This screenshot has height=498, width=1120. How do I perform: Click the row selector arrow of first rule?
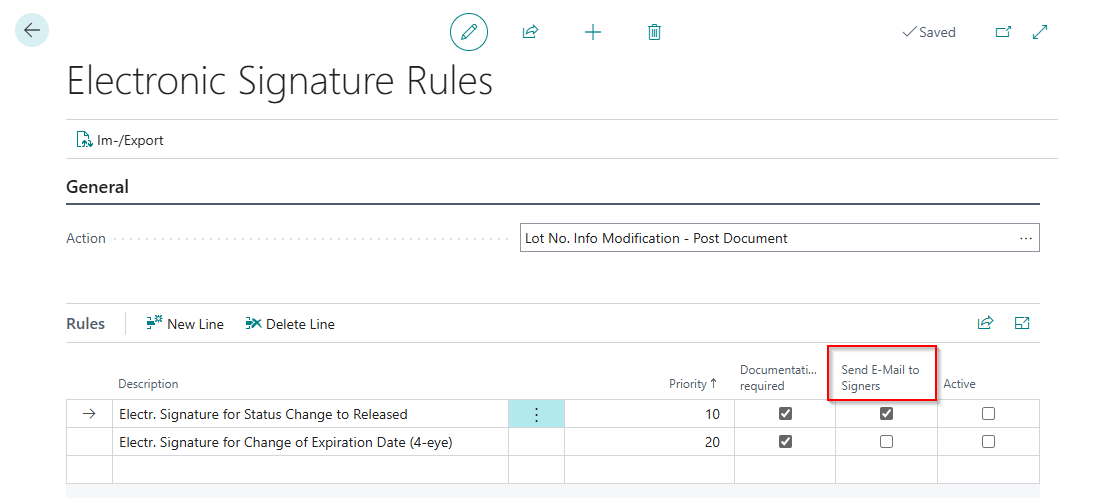tap(89, 414)
